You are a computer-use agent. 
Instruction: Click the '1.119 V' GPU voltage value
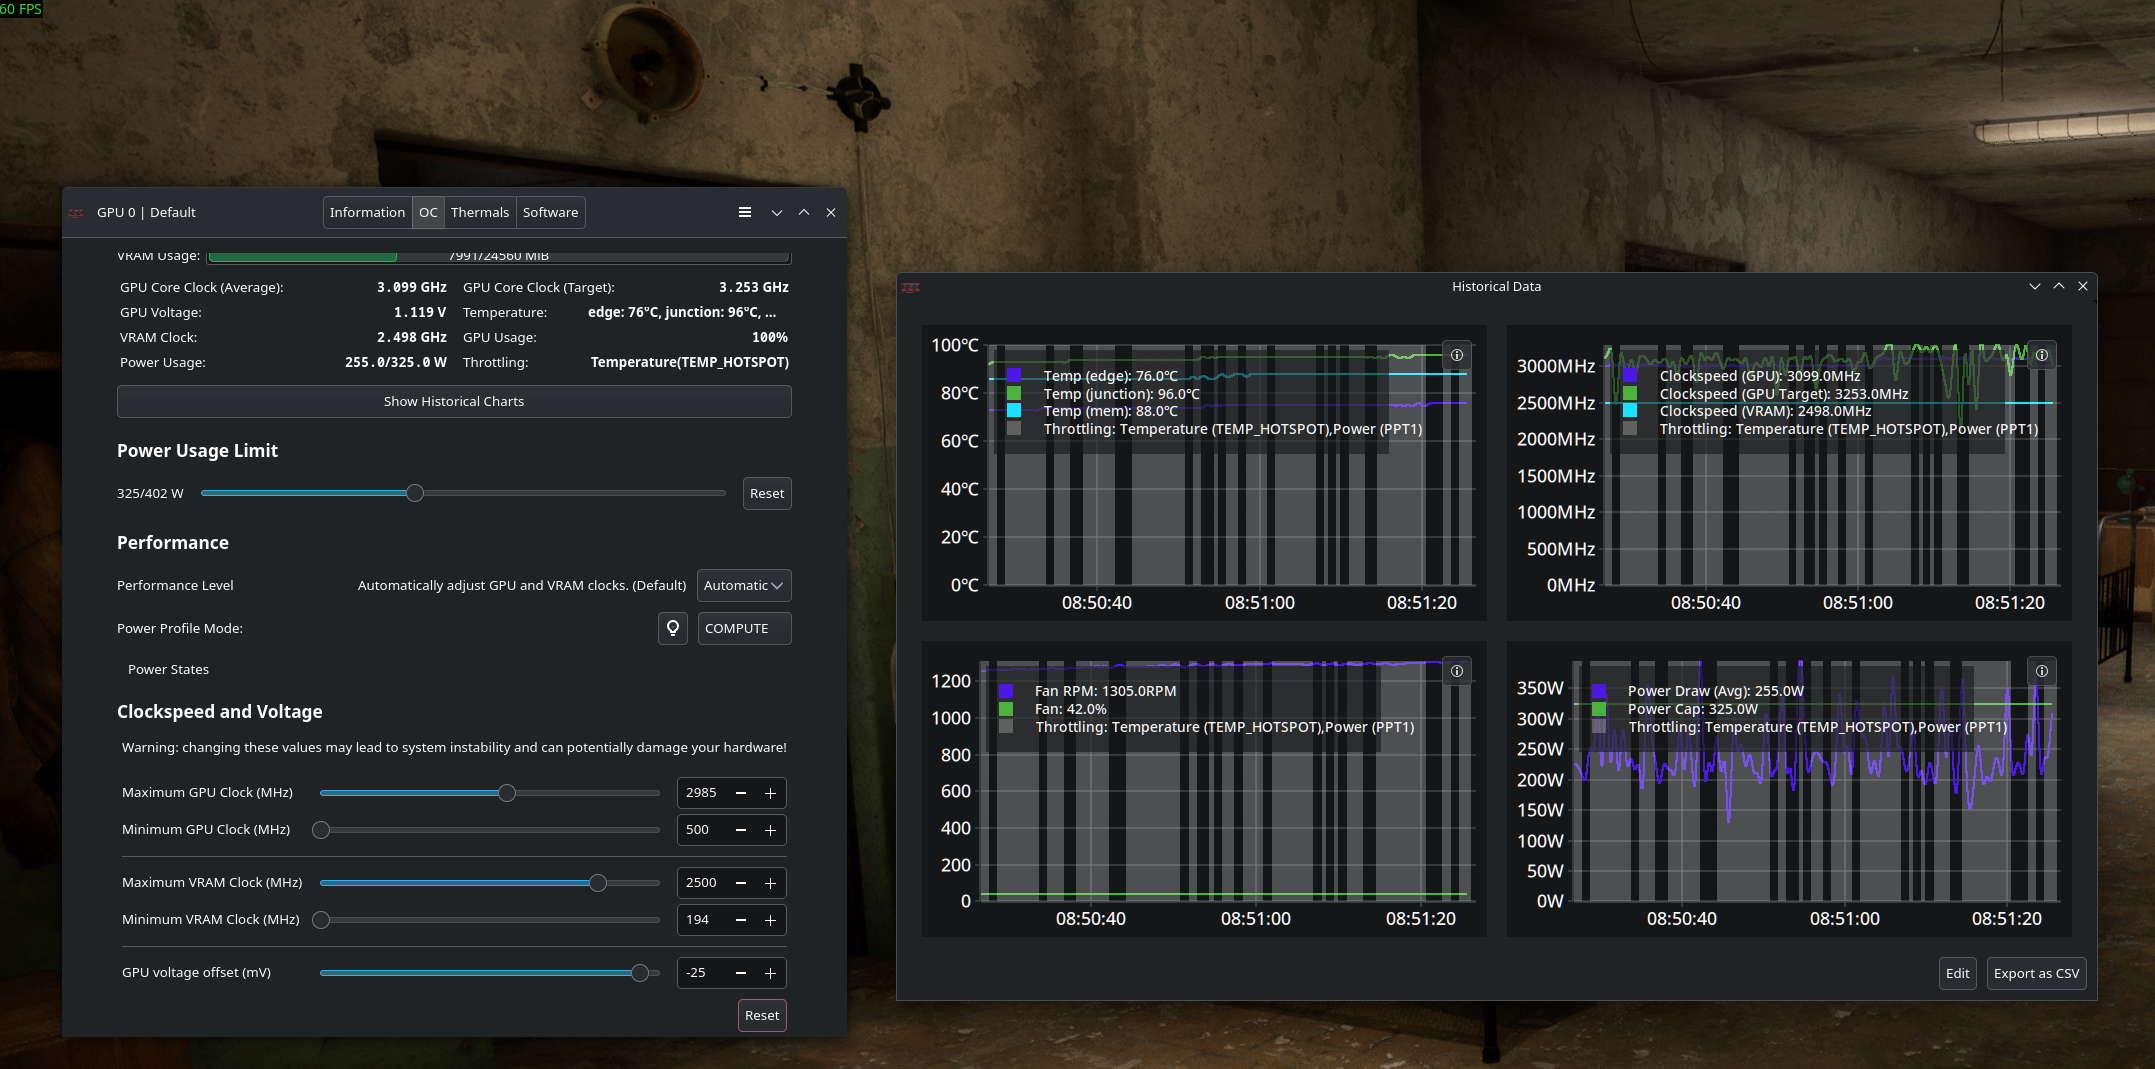420,312
